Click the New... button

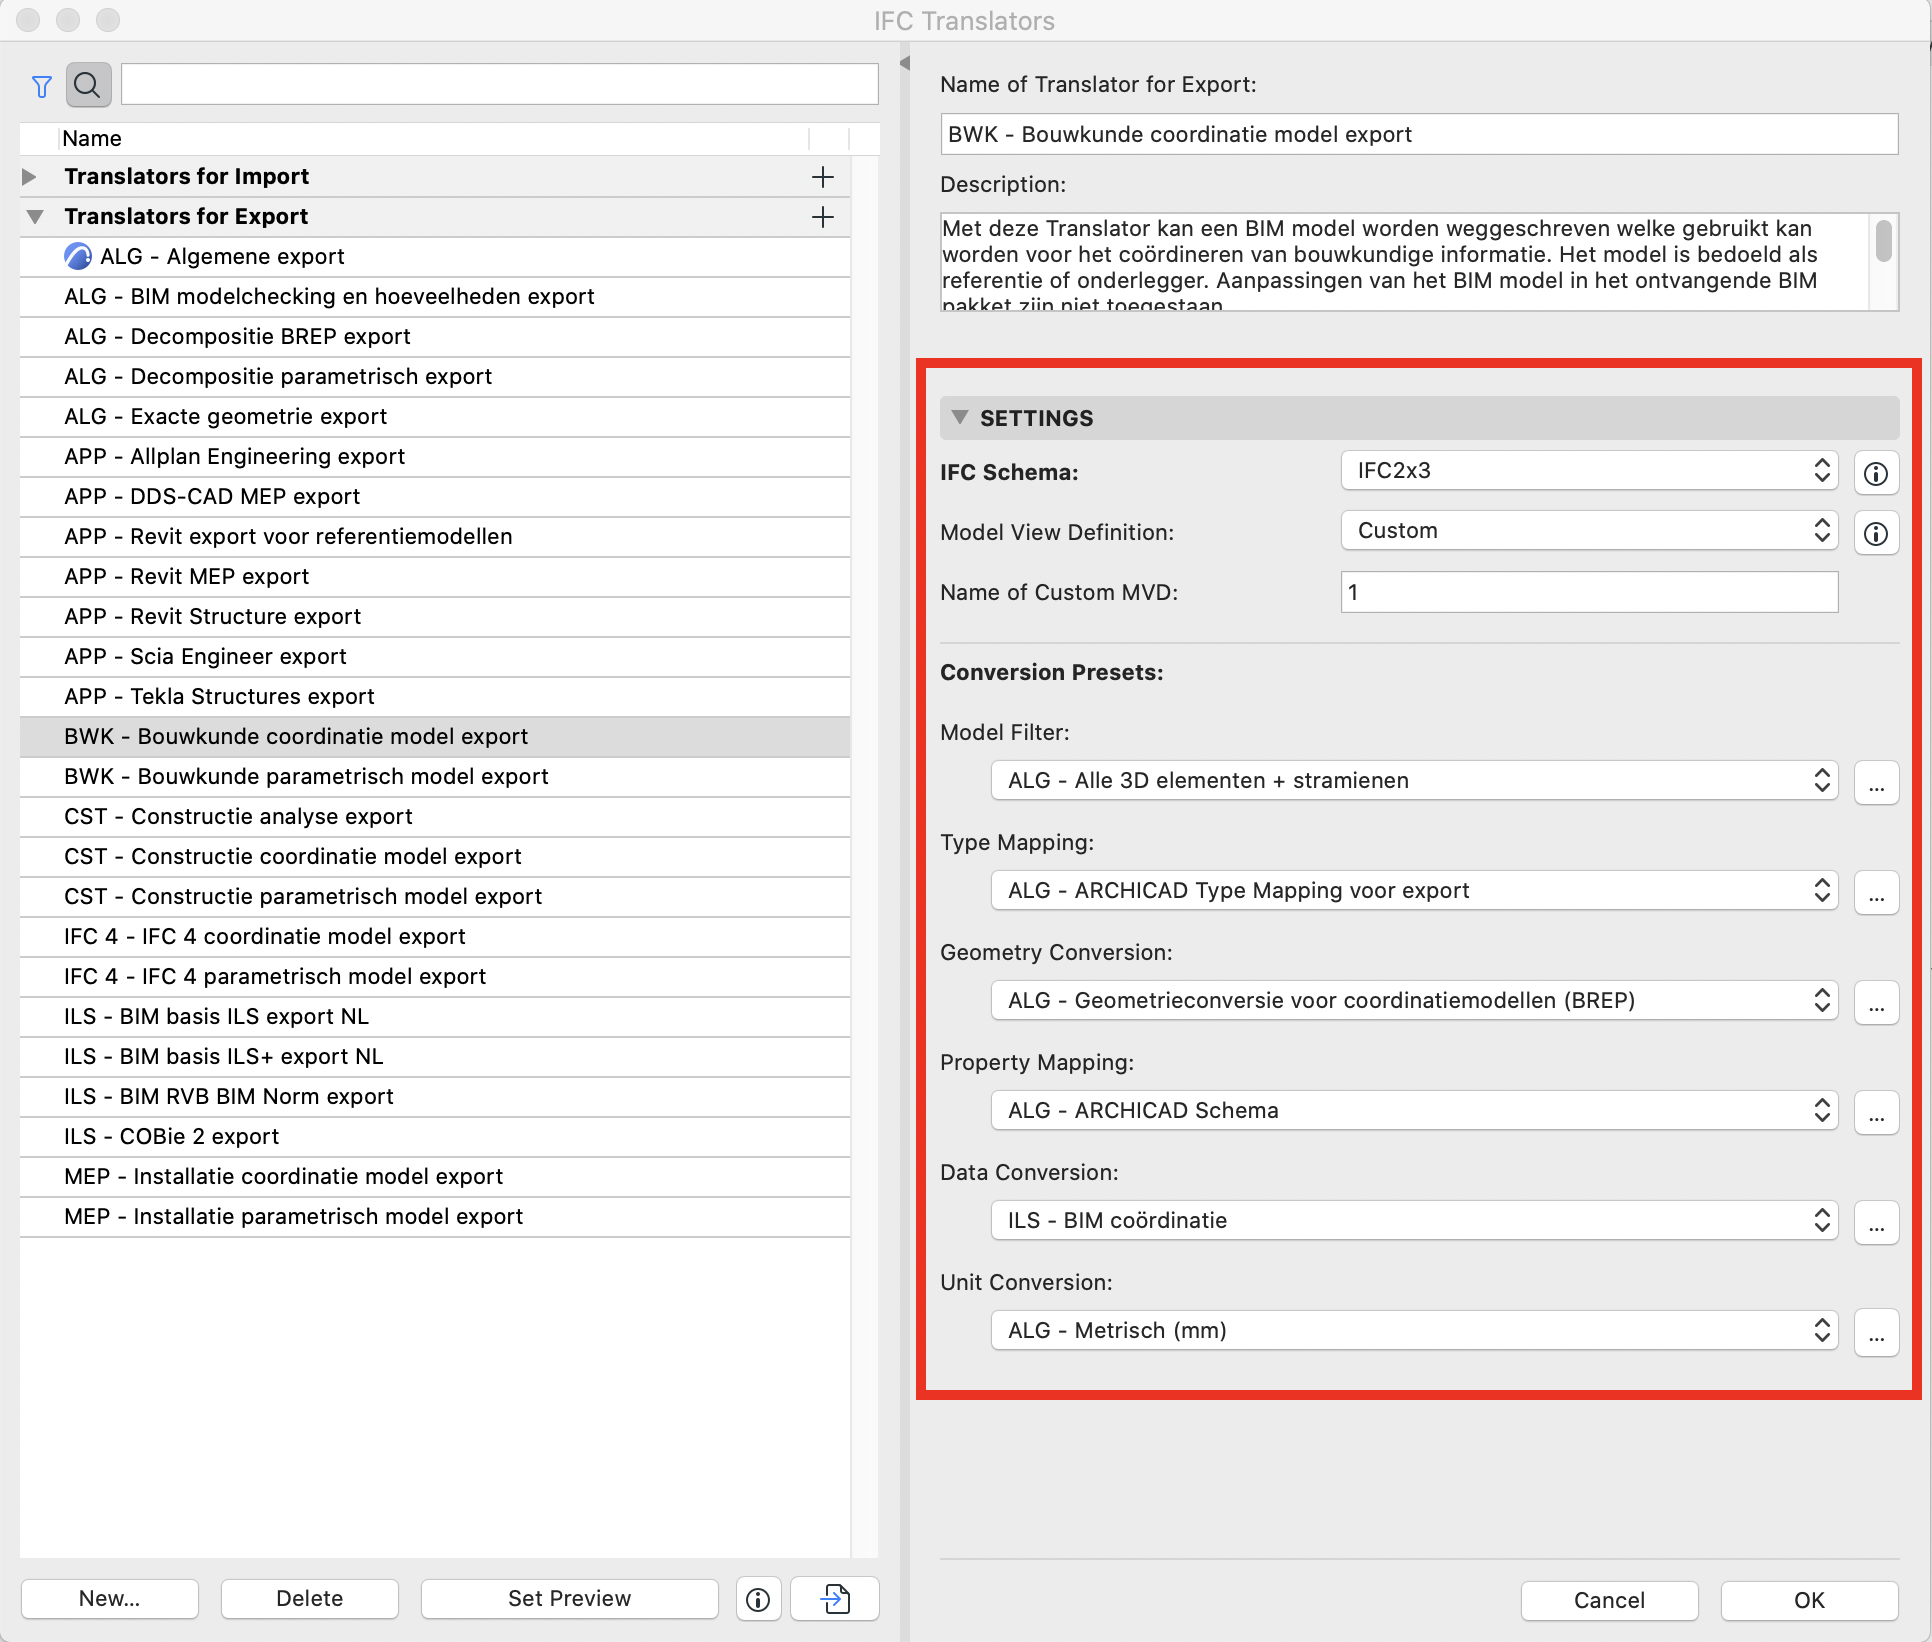tap(110, 1599)
